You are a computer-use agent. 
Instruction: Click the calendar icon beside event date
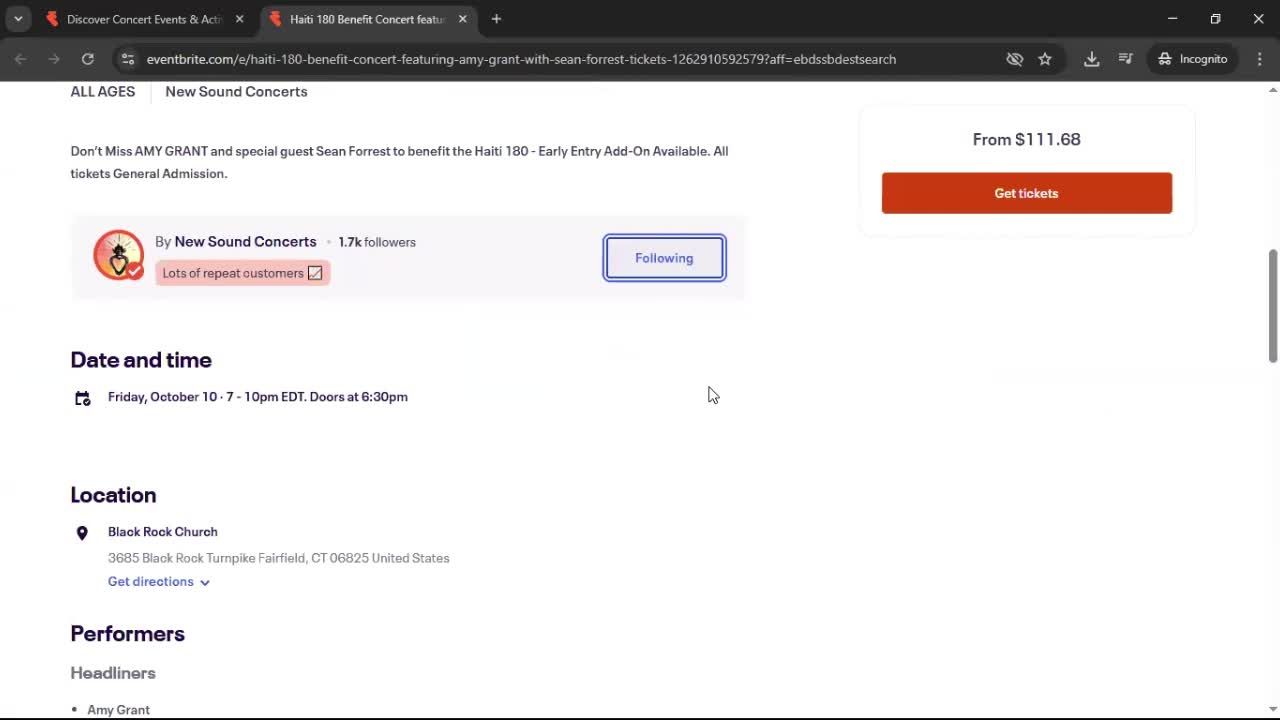coord(83,398)
